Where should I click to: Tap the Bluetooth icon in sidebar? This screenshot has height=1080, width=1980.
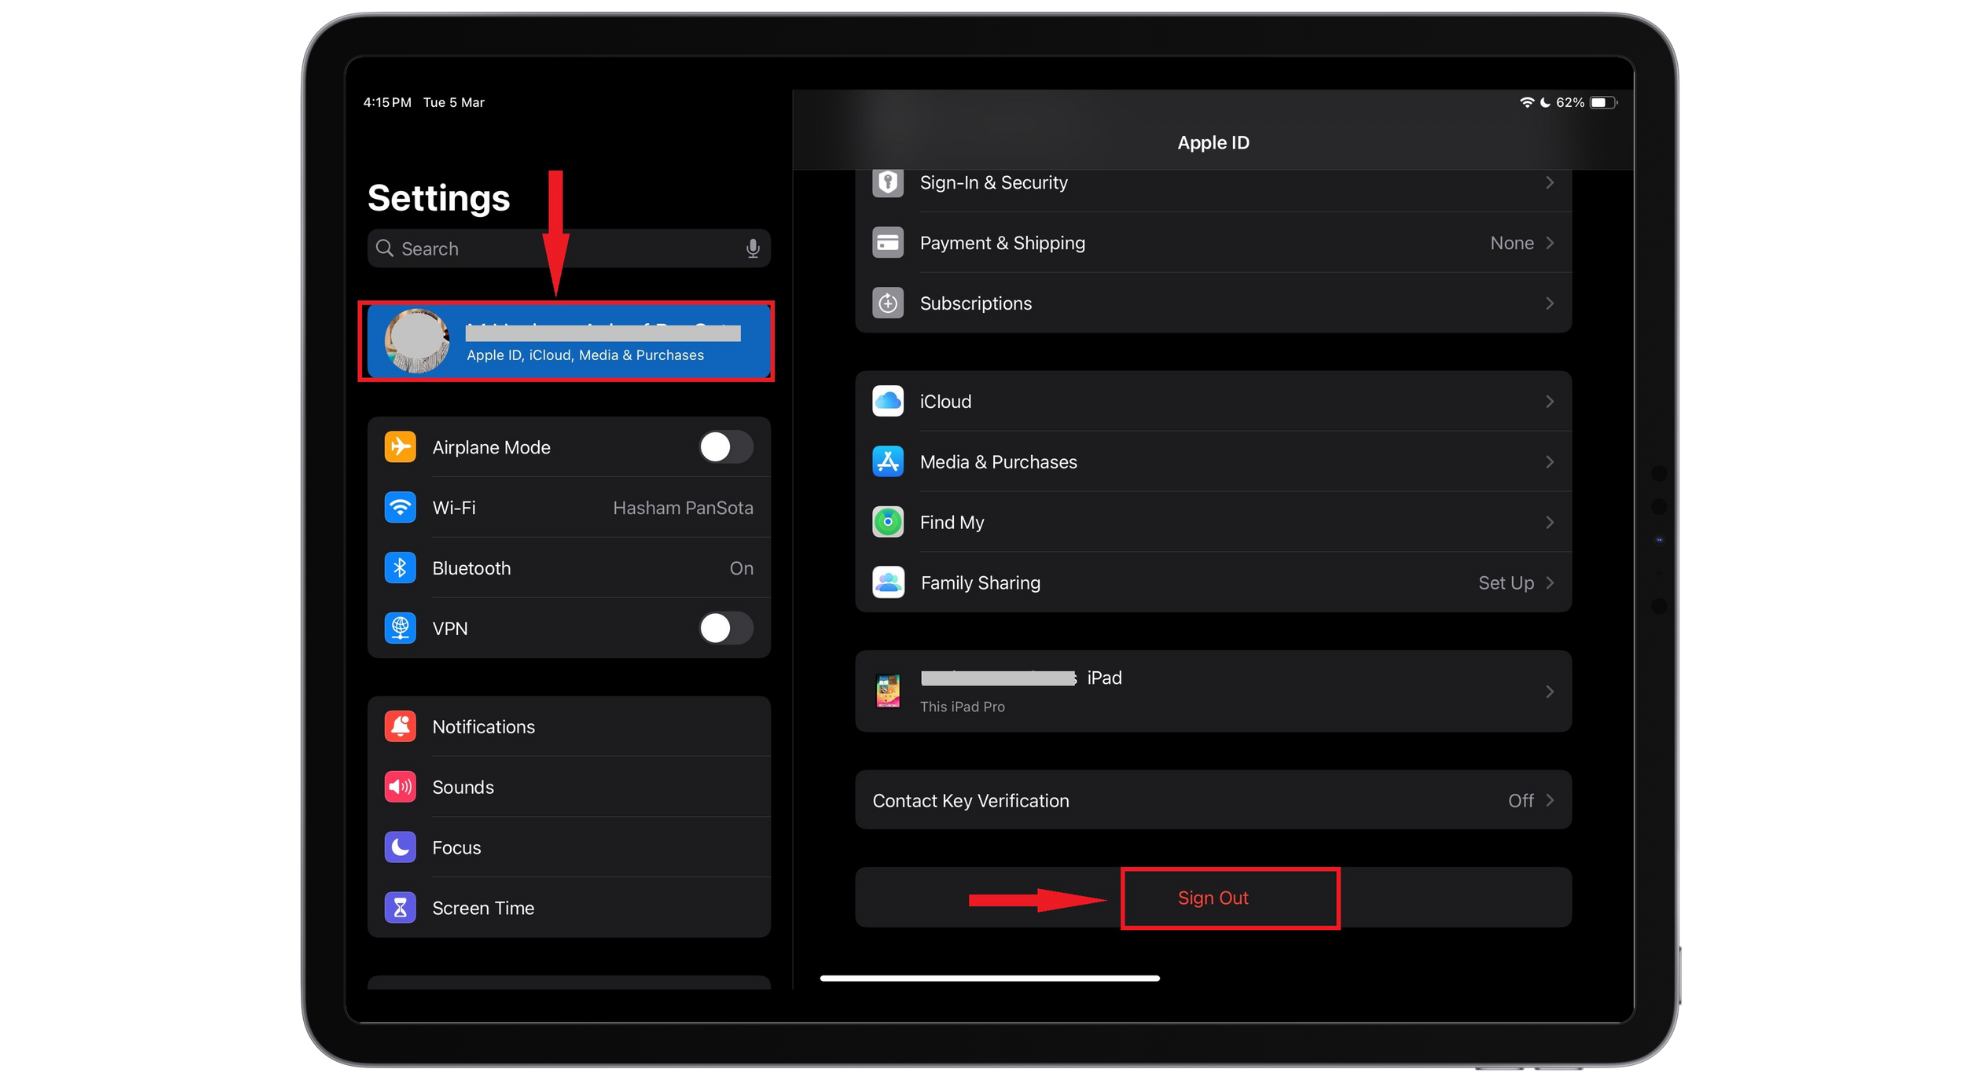pyautogui.click(x=400, y=568)
